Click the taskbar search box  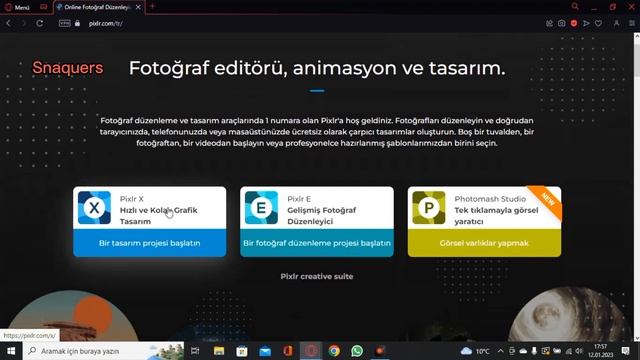104,351
